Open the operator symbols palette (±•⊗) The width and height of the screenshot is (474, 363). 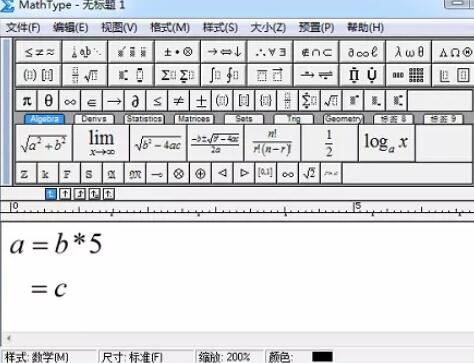pyautogui.click(x=178, y=52)
